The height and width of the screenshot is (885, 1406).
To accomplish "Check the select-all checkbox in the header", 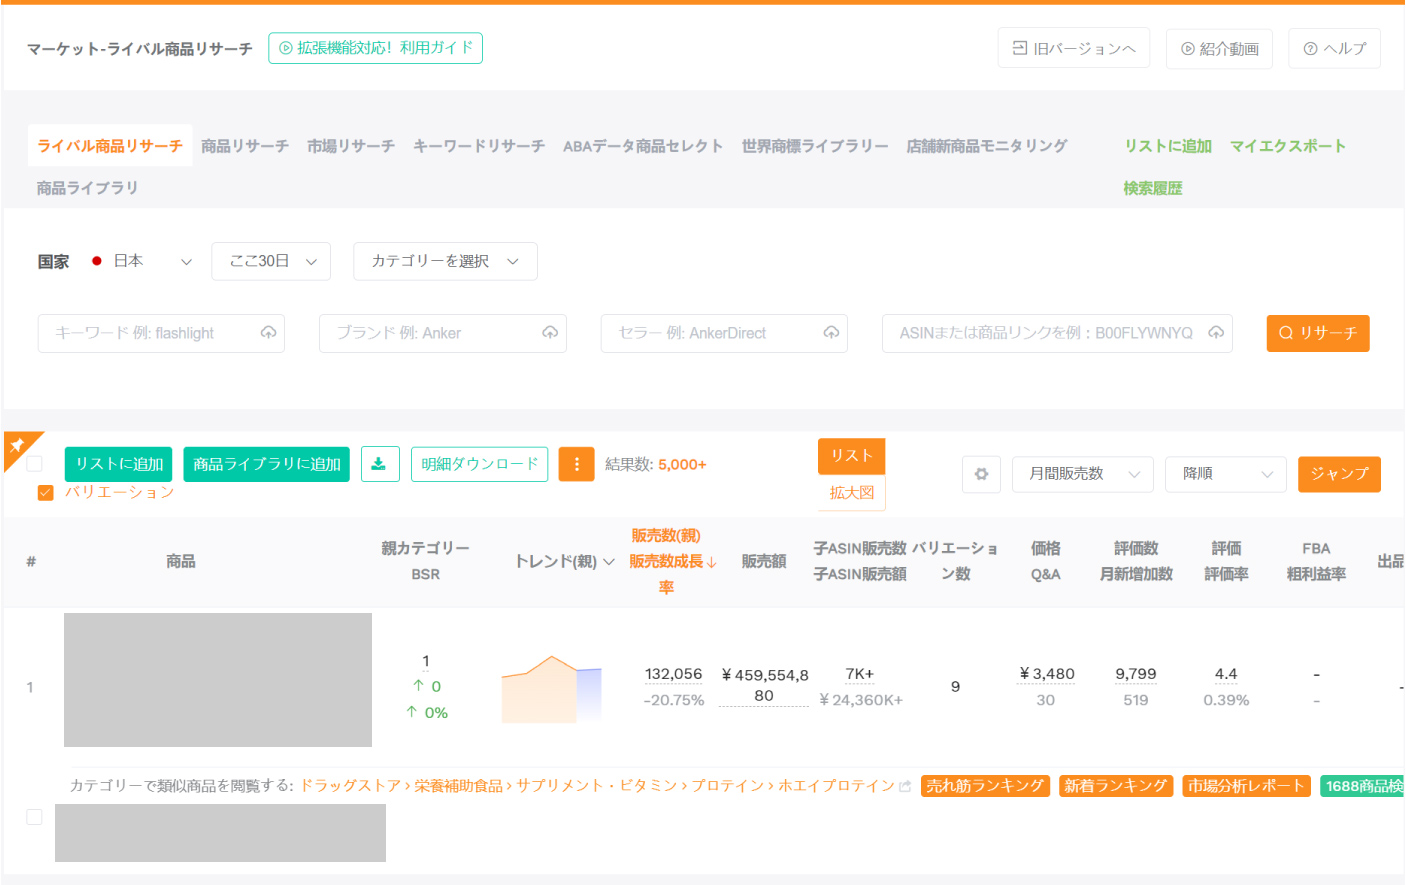I will click(x=34, y=462).
